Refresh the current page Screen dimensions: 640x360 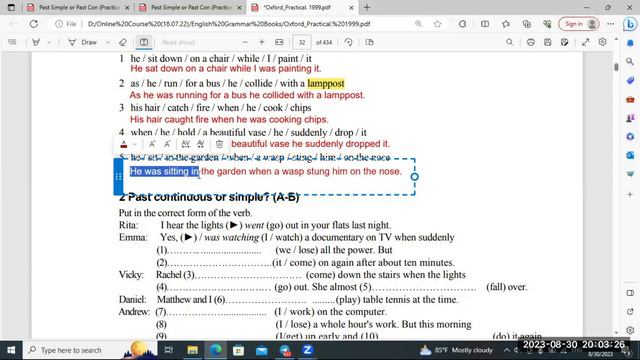pos(33,24)
